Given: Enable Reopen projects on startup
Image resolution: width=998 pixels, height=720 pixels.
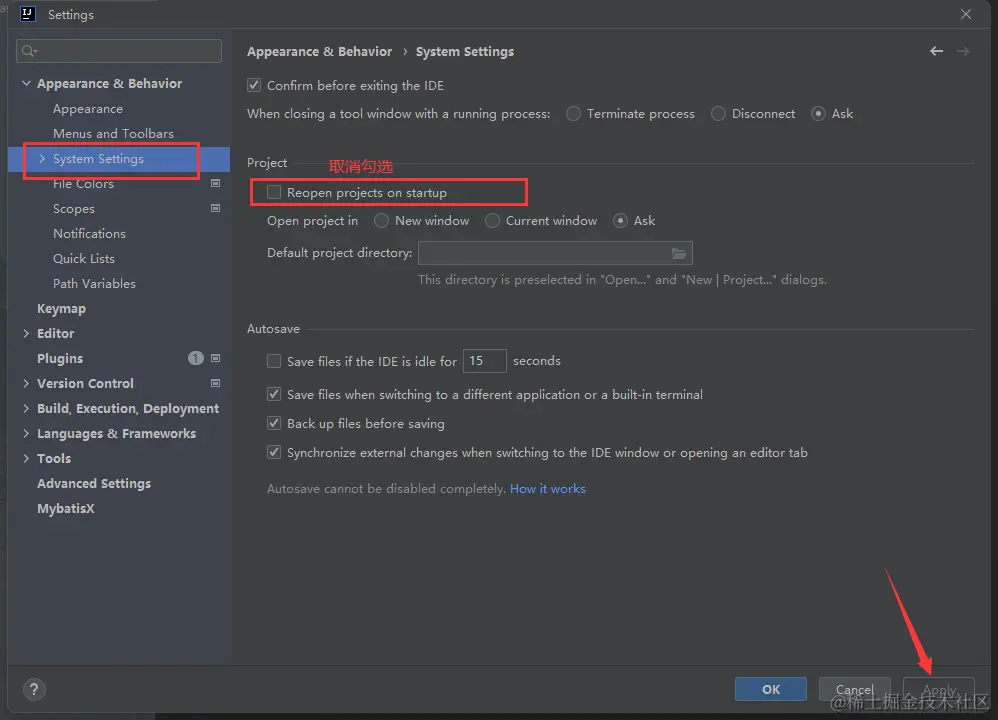Looking at the screenshot, I should click(274, 192).
